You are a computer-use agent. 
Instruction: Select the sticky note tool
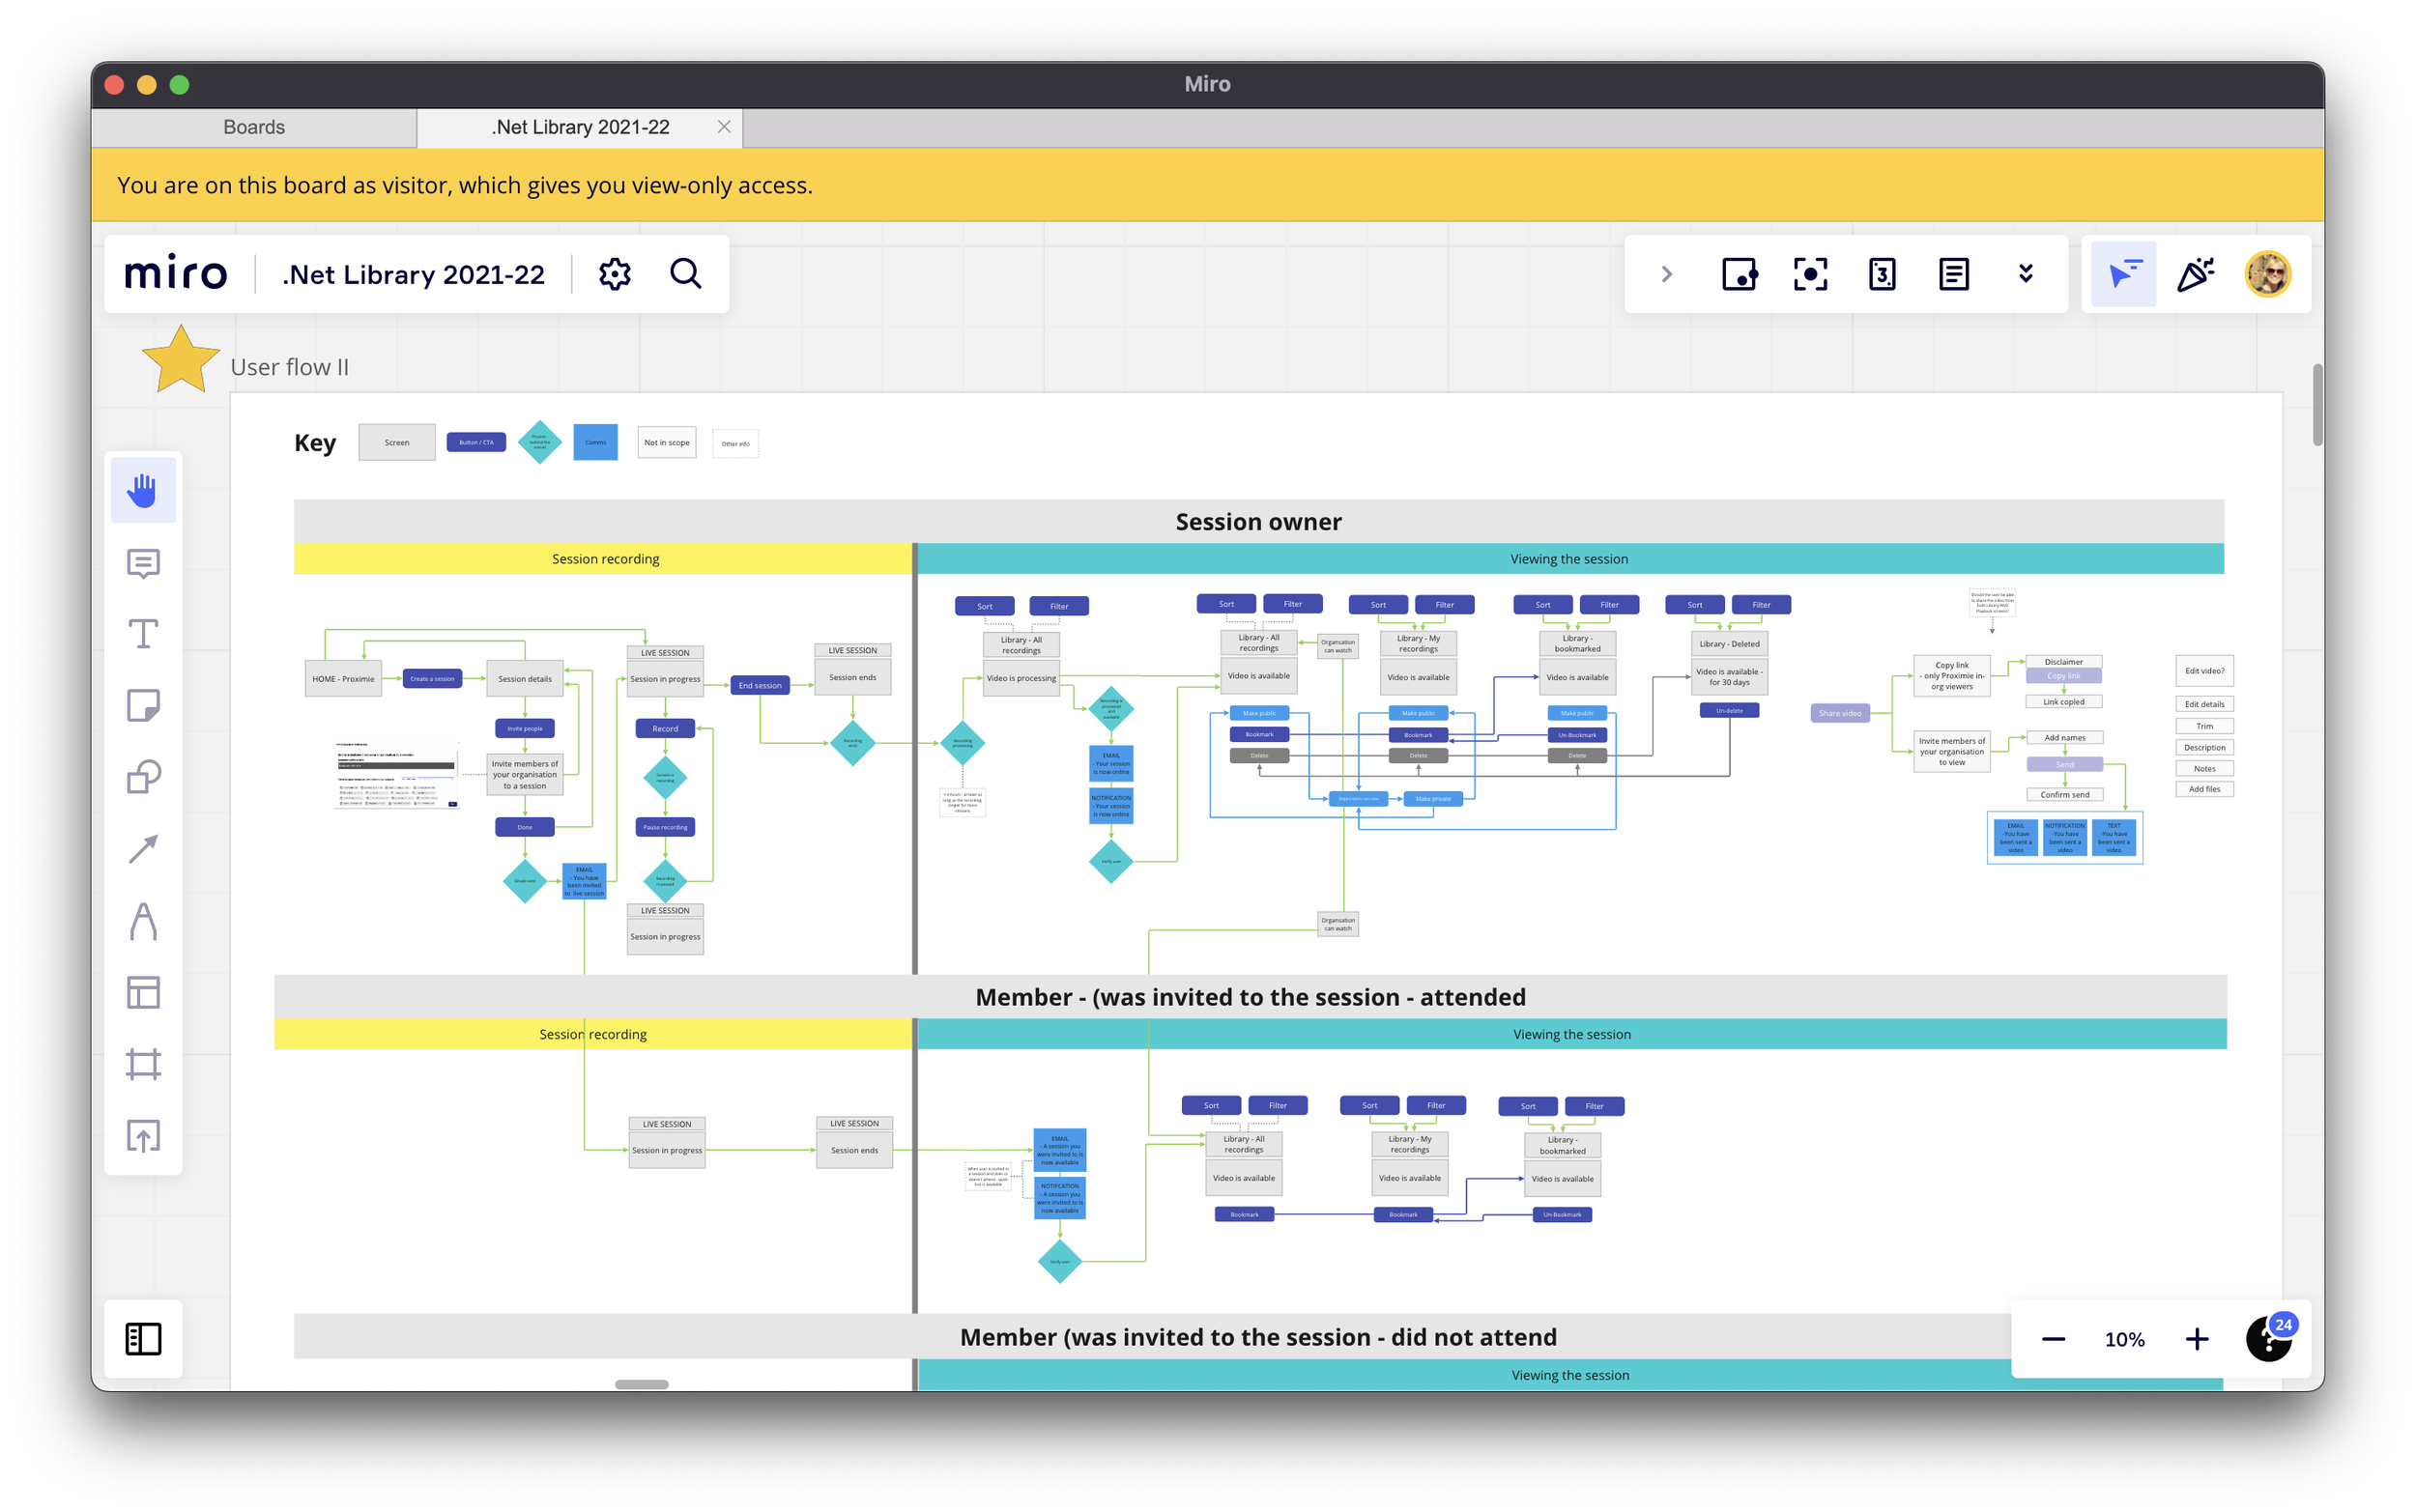pos(143,705)
